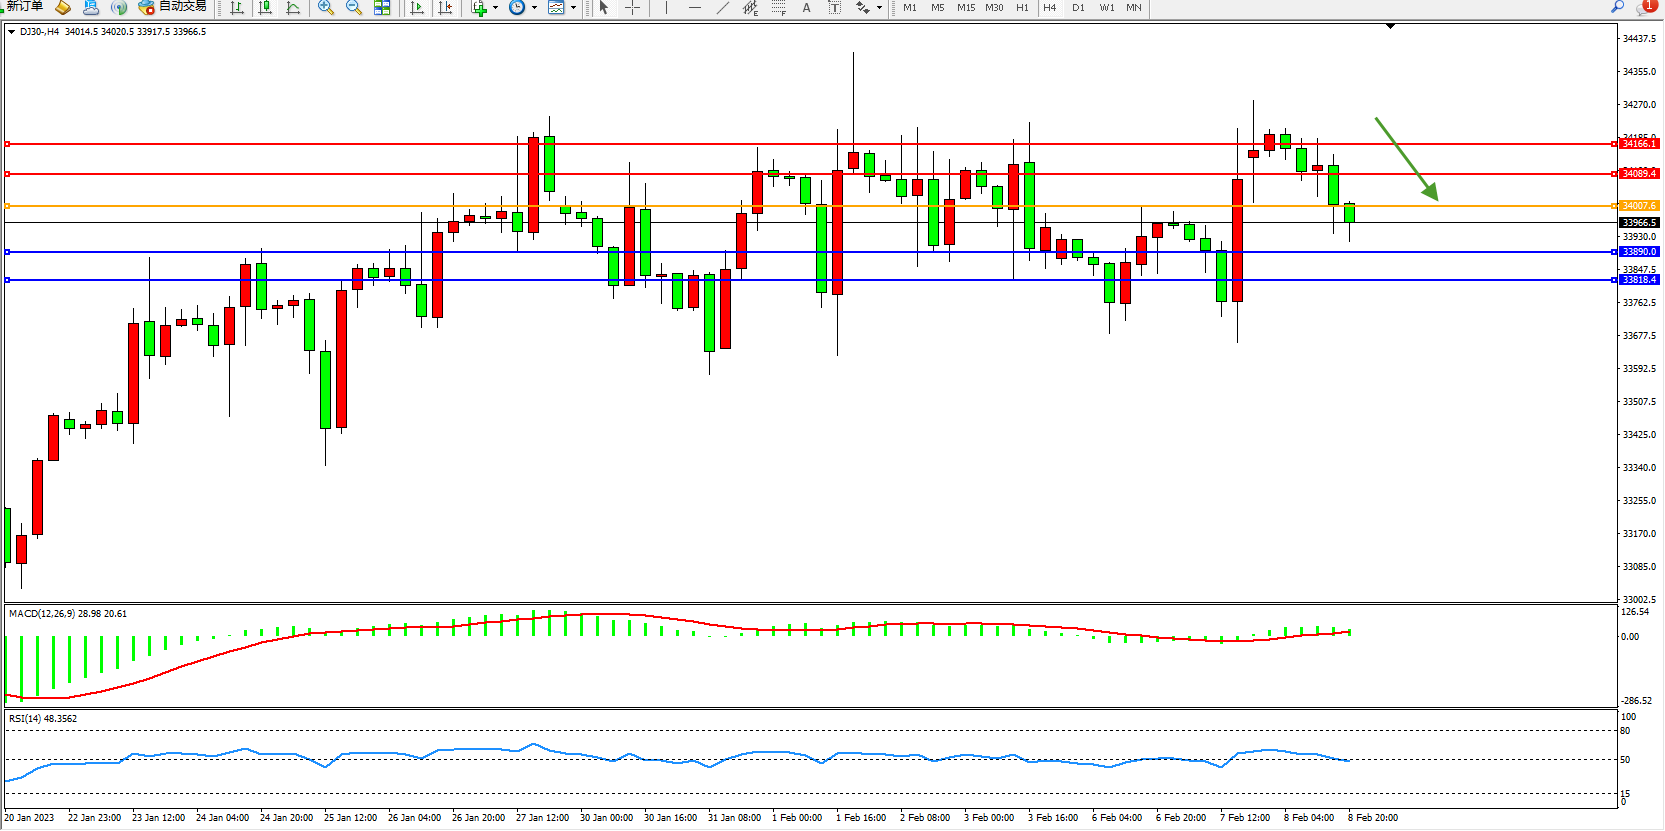Expand the chart templates dropdown arrow
Screen dimensions: 1665x831
point(574,8)
